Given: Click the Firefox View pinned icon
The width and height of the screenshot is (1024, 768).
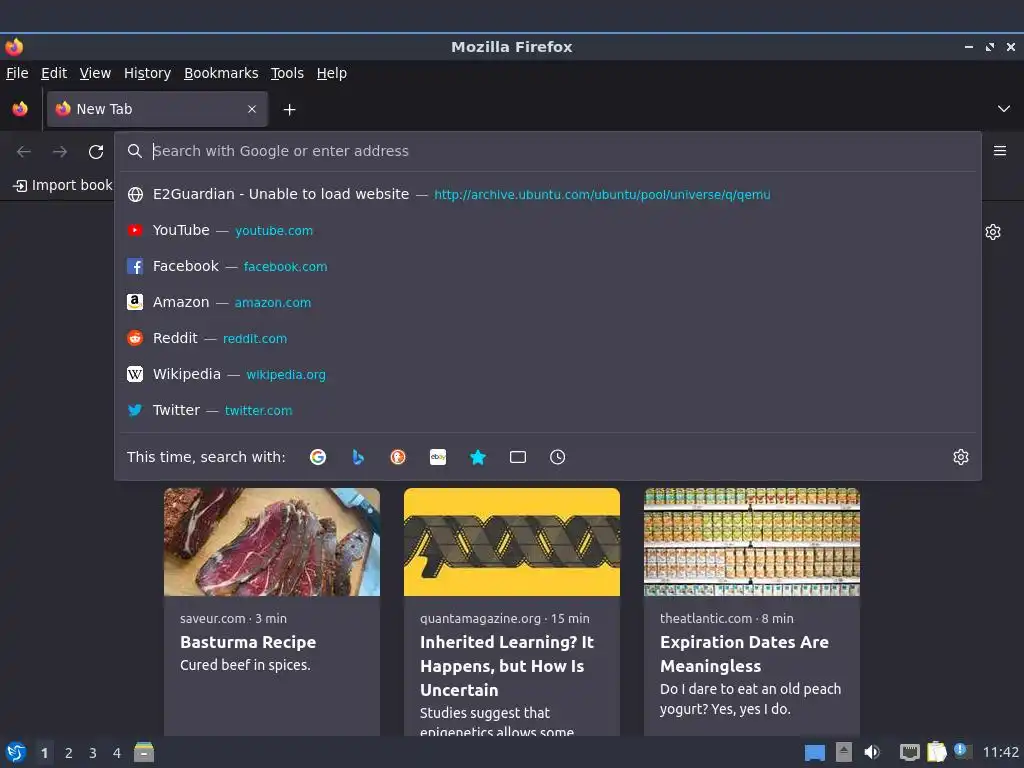Looking at the screenshot, I should tap(20, 109).
